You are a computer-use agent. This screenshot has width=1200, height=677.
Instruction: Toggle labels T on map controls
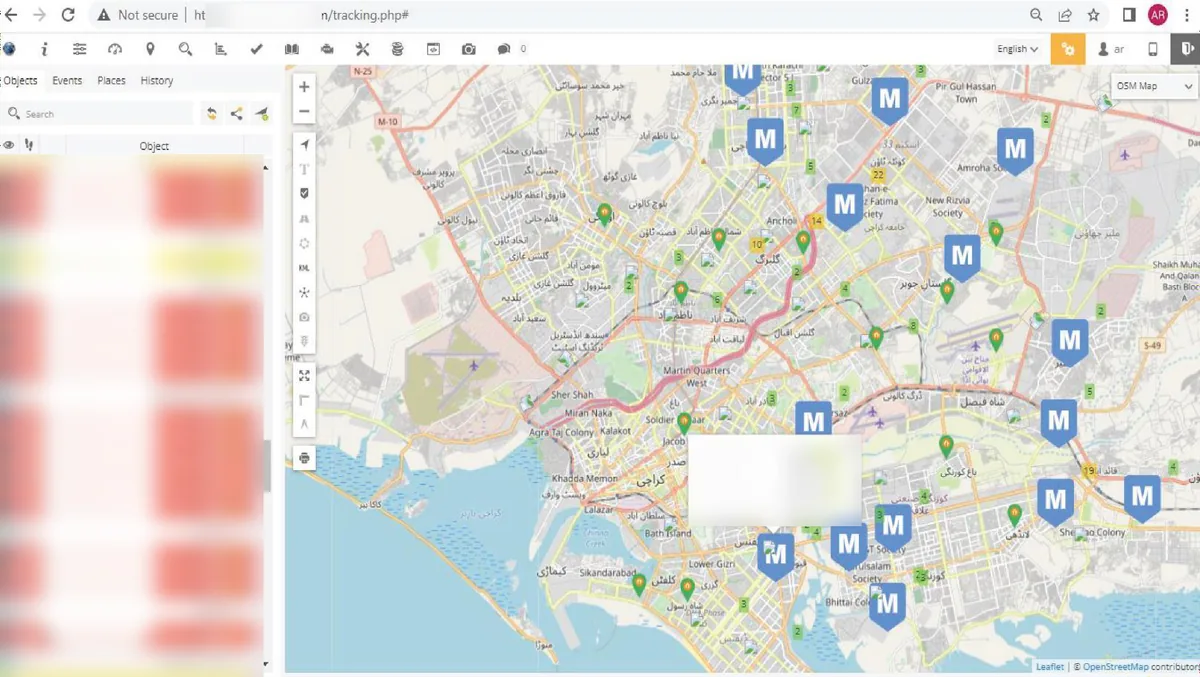[x=305, y=169]
